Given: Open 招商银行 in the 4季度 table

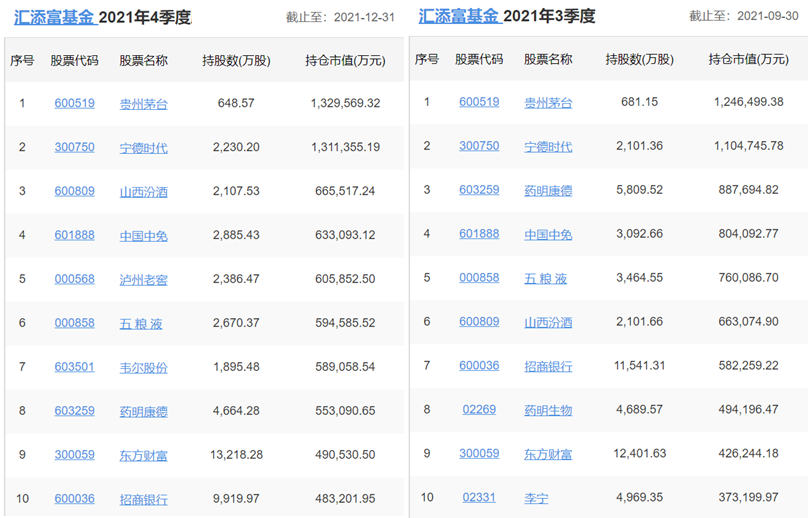Looking at the screenshot, I should point(144,500).
